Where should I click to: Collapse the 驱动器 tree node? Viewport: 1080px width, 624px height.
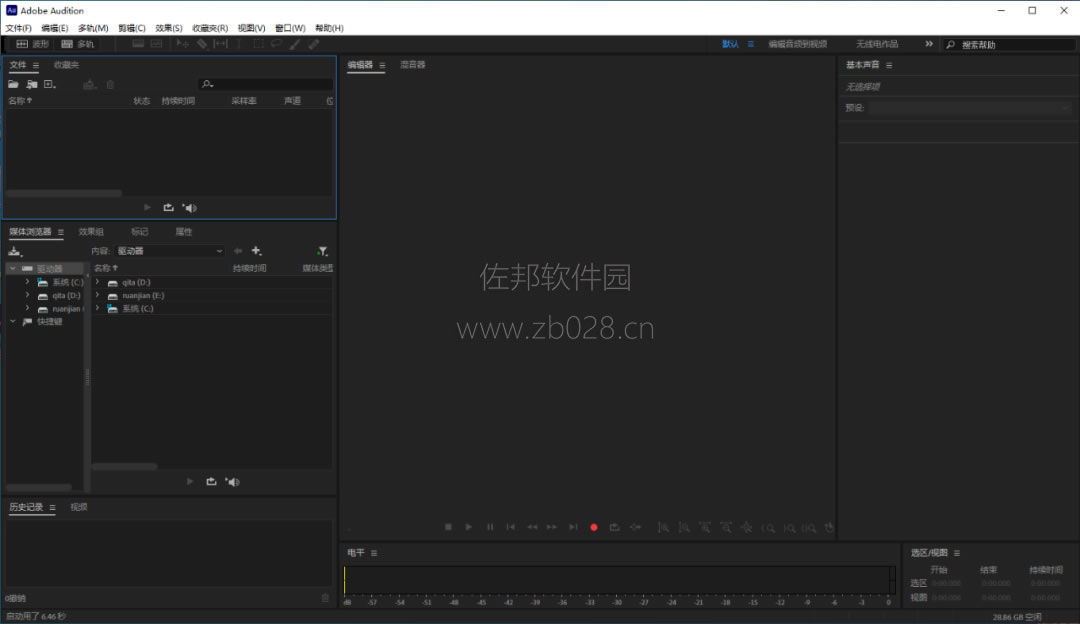12,269
